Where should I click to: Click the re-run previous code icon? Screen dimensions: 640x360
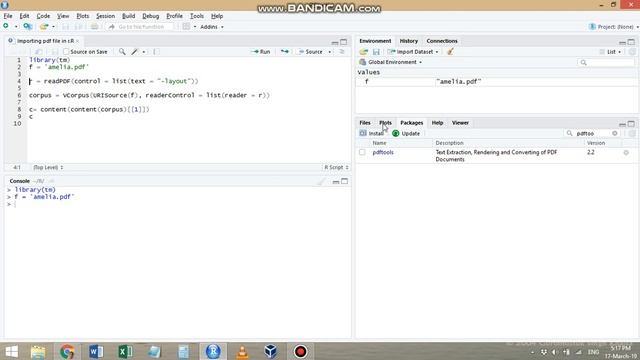pyautogui.click(x=284, y=51)
